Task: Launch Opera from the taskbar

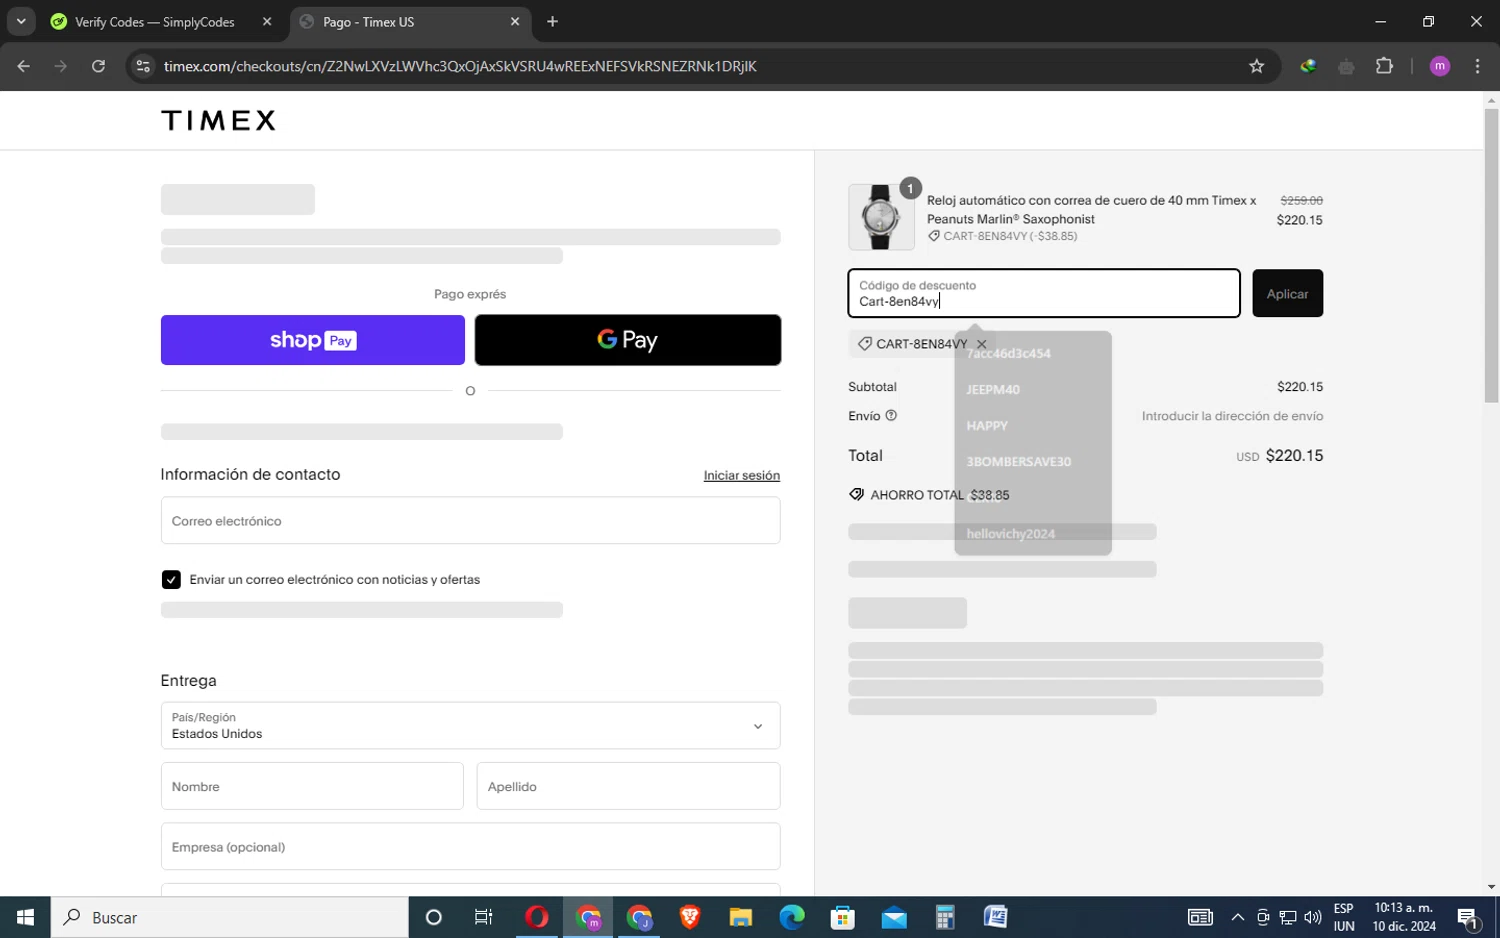Action: click(536, 917)
